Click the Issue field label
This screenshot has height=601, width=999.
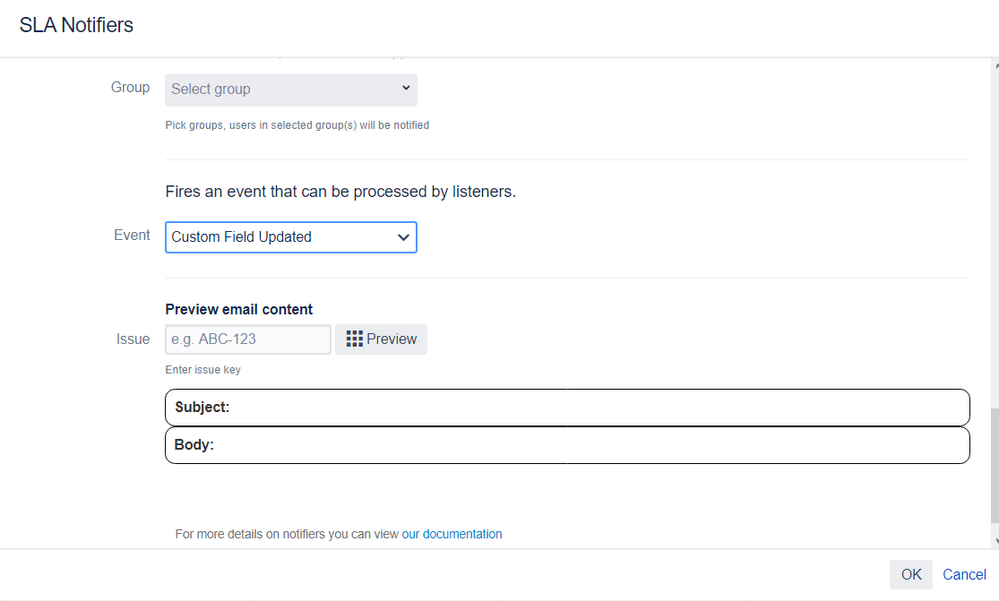(x=133, y=339)
